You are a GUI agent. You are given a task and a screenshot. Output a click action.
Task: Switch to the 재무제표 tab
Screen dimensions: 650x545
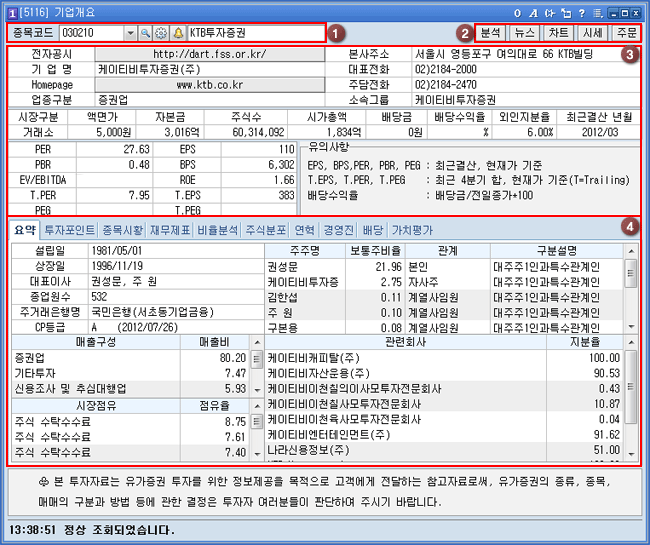tap(172, 230)
